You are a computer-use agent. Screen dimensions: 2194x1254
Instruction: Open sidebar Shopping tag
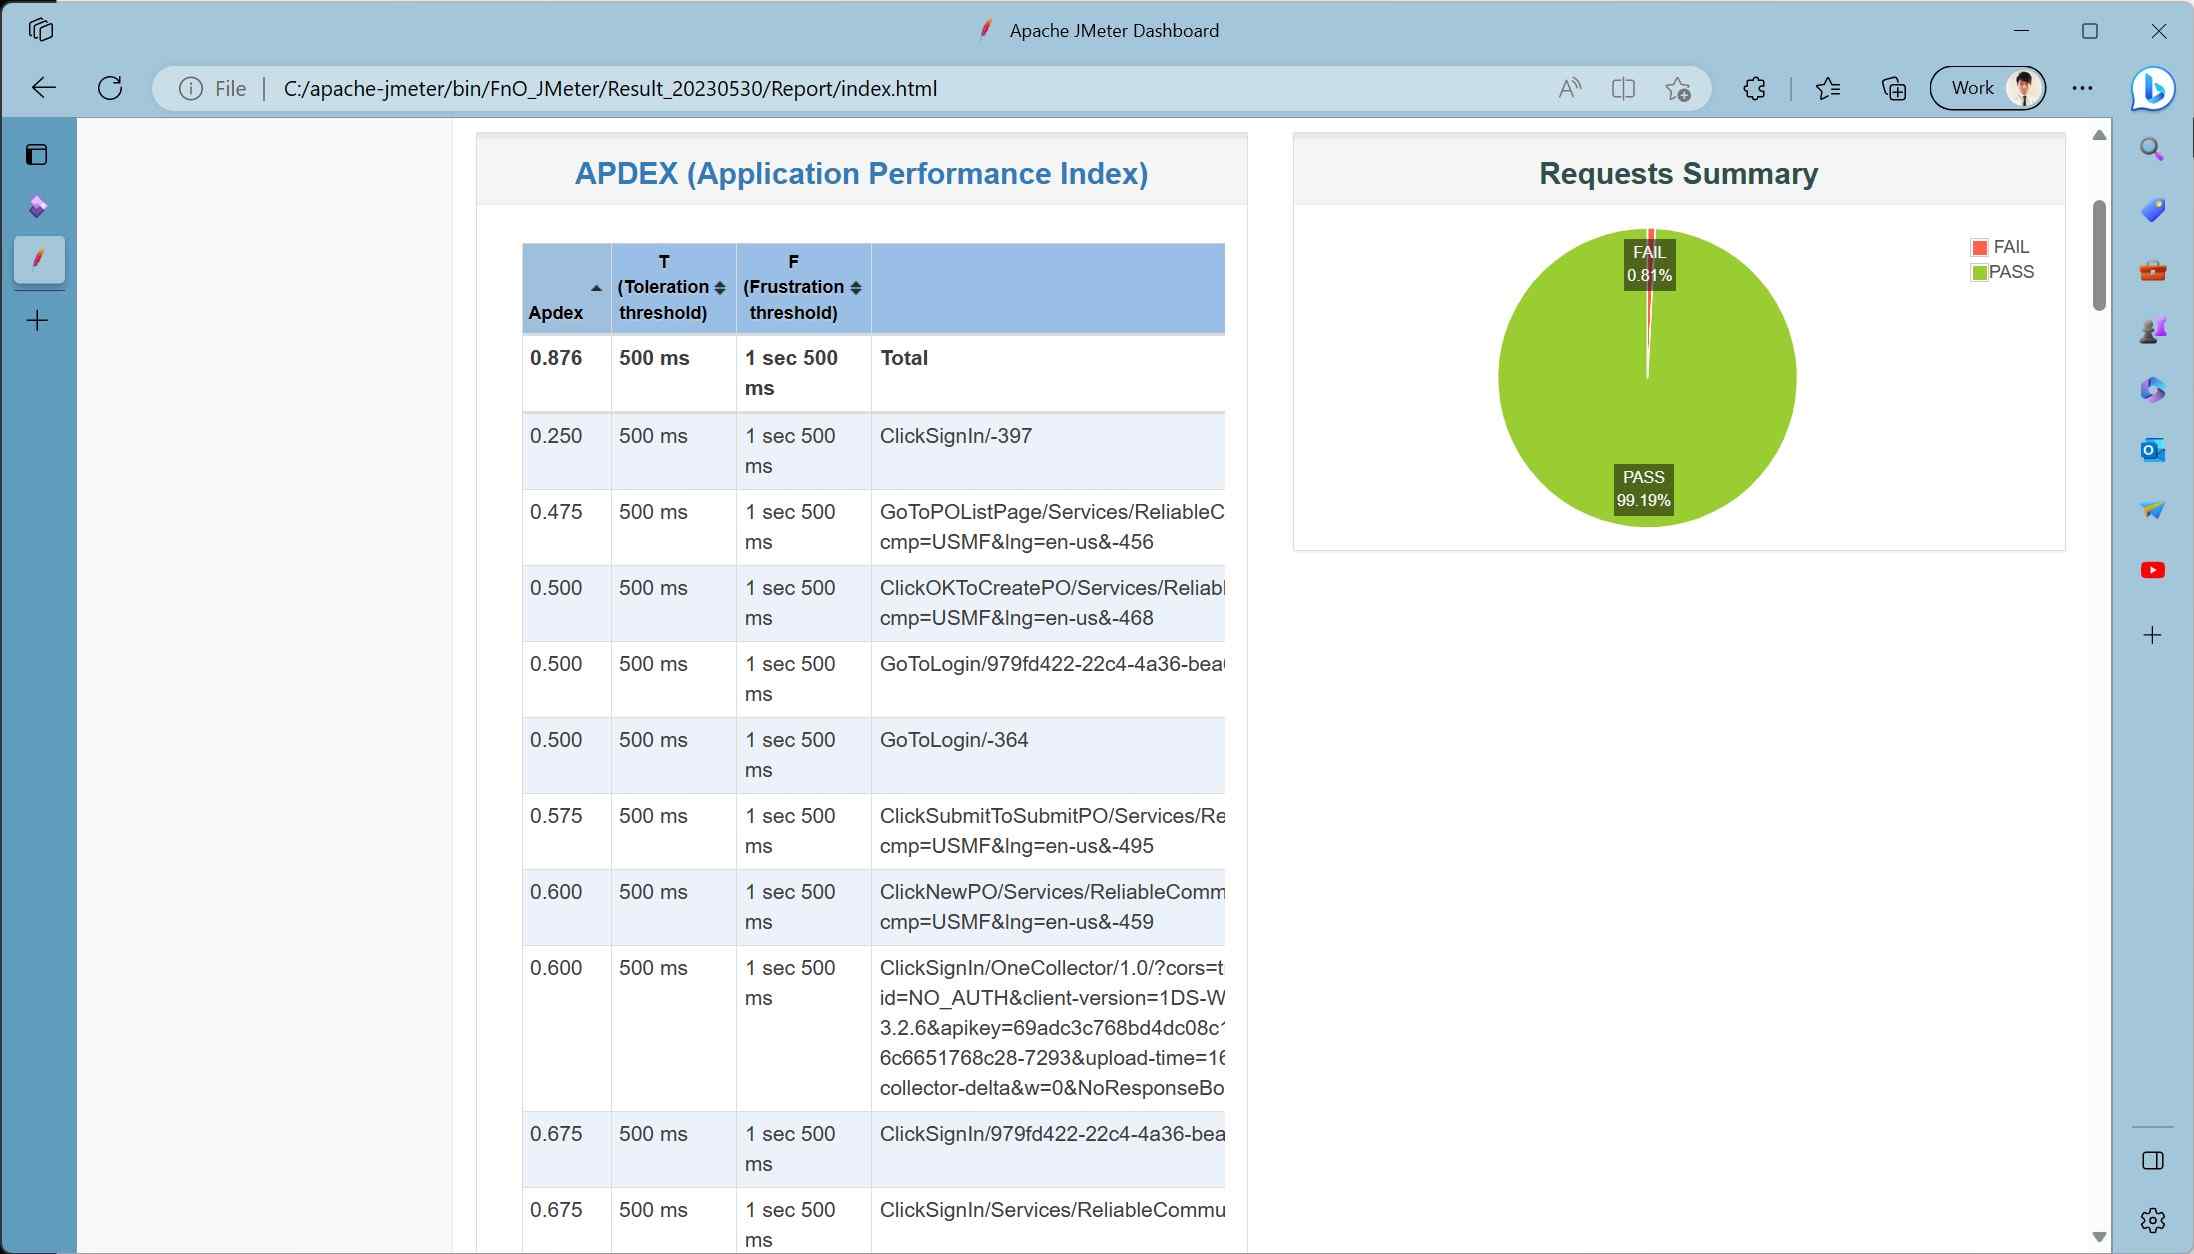(x=2152, y=210)
